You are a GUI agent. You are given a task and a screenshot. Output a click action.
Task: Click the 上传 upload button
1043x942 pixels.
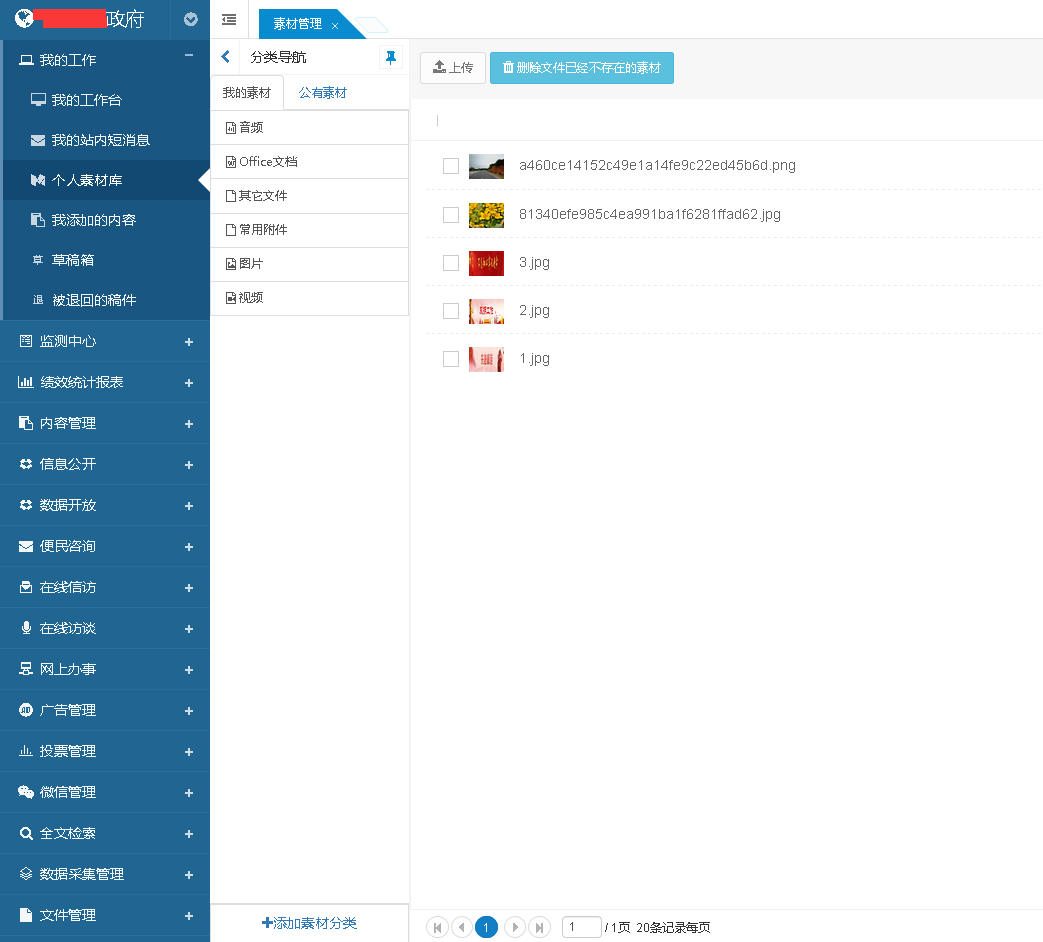coord(453,68)
